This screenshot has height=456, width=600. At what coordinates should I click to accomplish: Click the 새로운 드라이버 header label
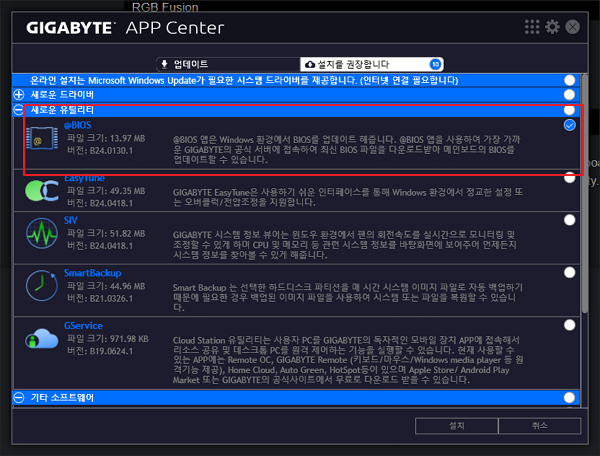pos(62,94)
